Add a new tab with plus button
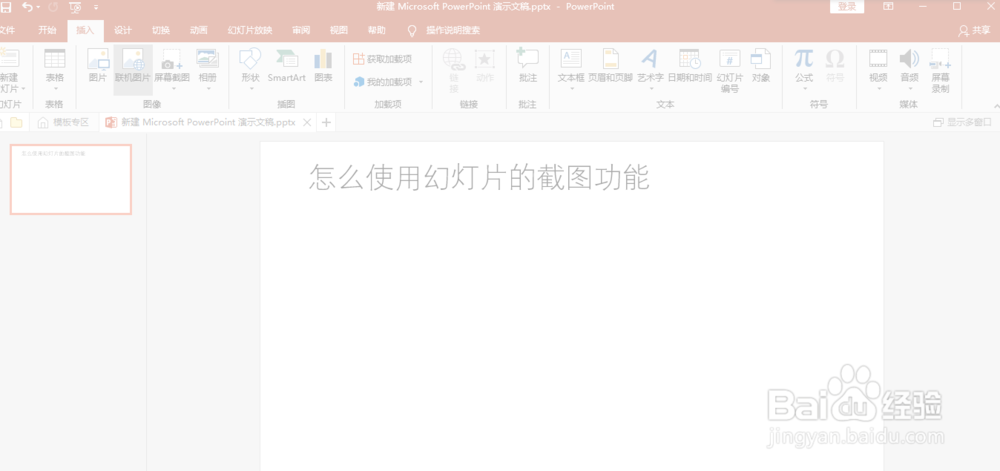This screenshot has width=1000, height=471. 327,122
